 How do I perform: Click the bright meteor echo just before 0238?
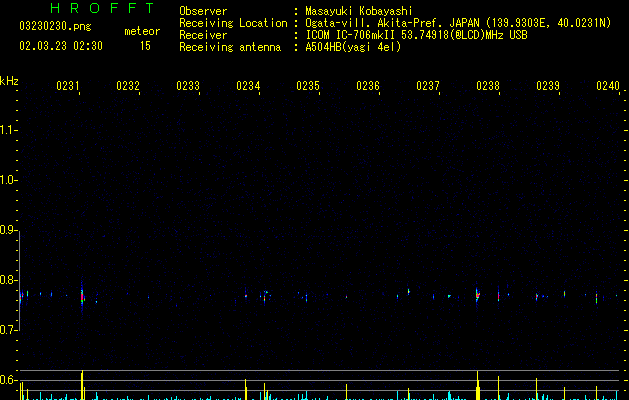coord(477,296)
